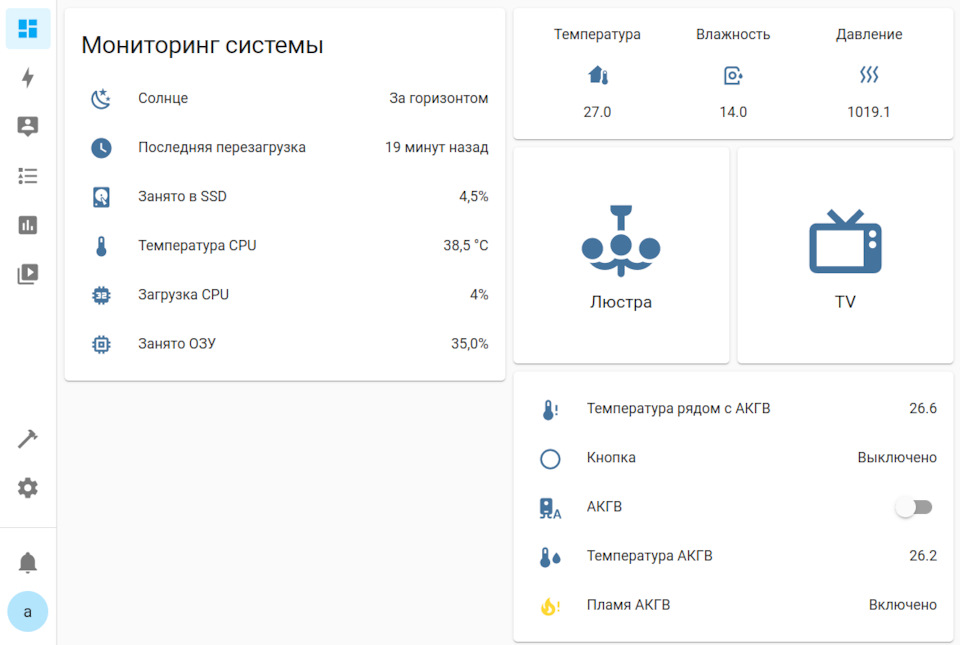The image size is (960, 645).
Task: Select the Overview dashboard at sidebar top
Action: pyautogui.click(x=28, y=29)
